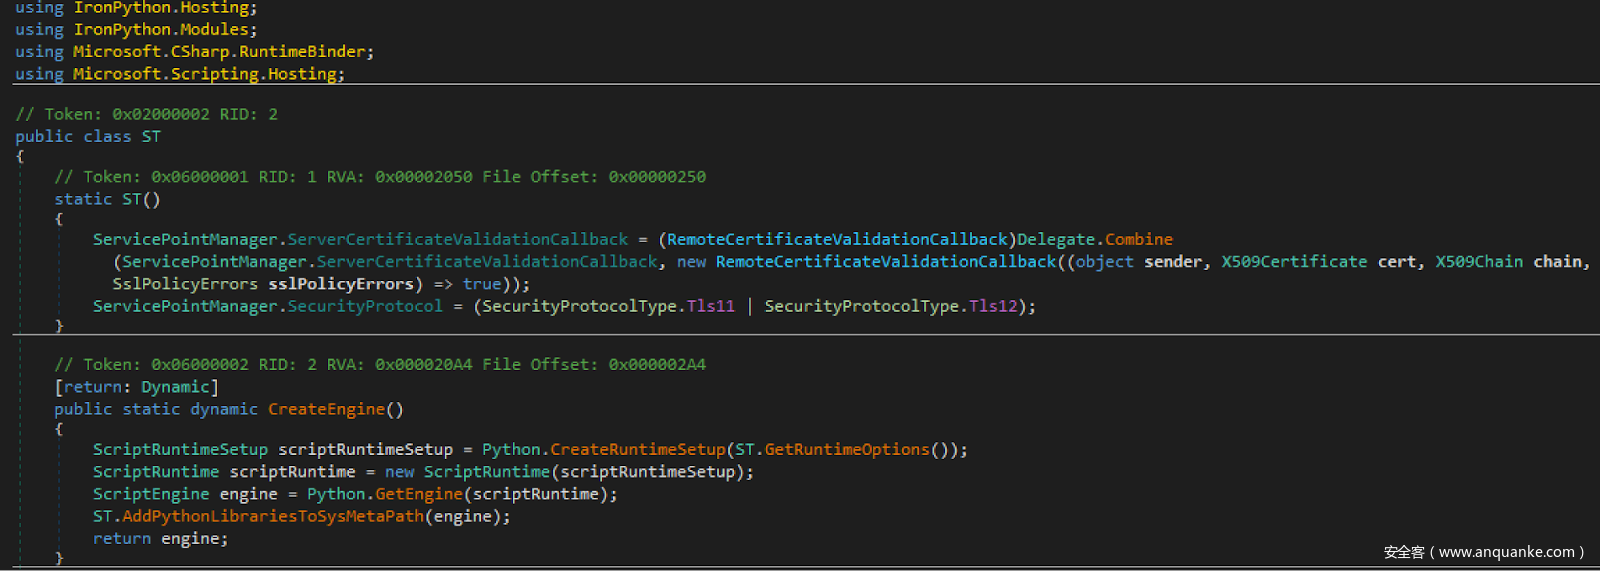Click the IronPython.Hosting namespace in using line

pos(164,8)
